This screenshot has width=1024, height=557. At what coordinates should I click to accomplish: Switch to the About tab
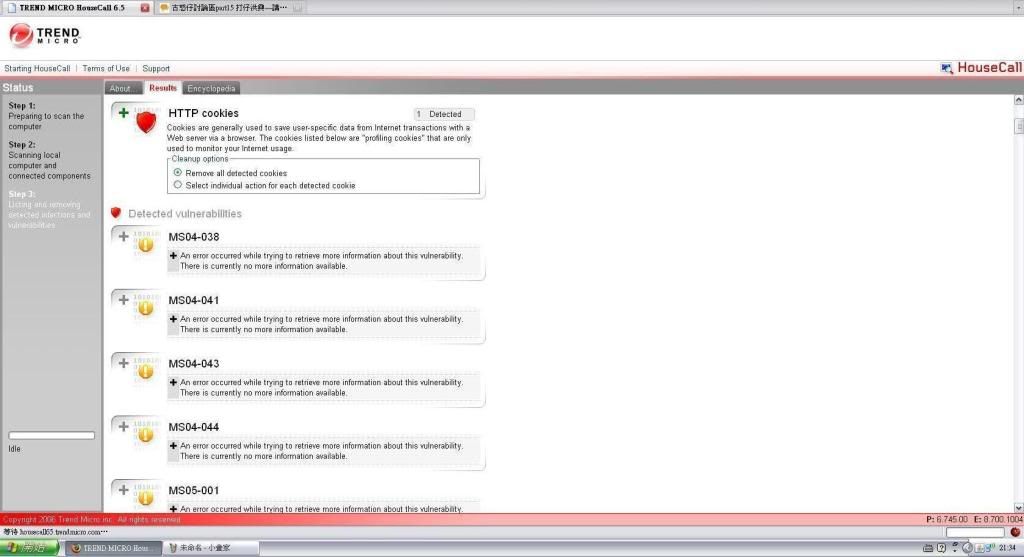point(122,88)
